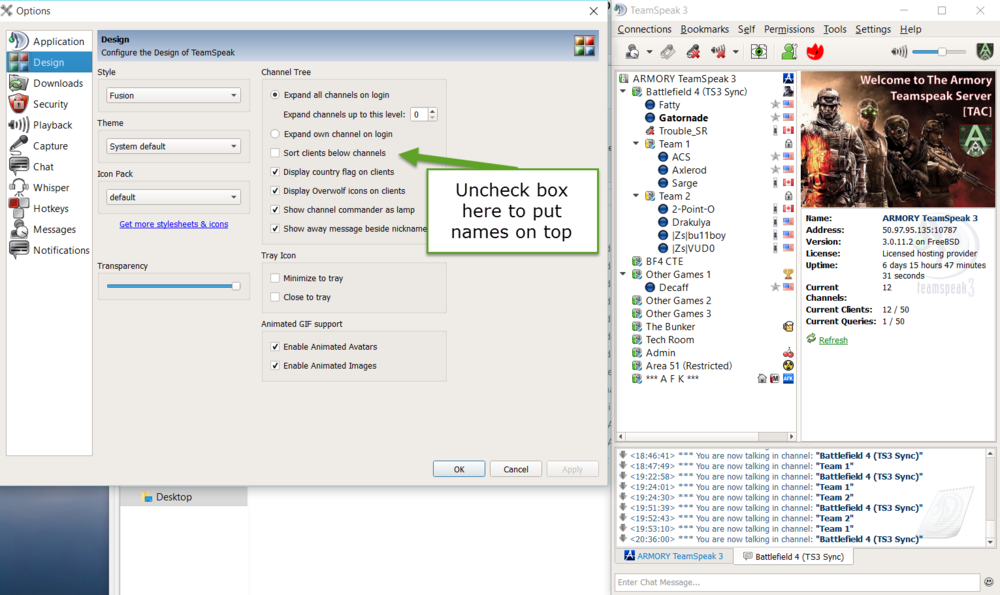
Task: Click the speaker volume icon beside the slider
Action: (x=899, y=52)
